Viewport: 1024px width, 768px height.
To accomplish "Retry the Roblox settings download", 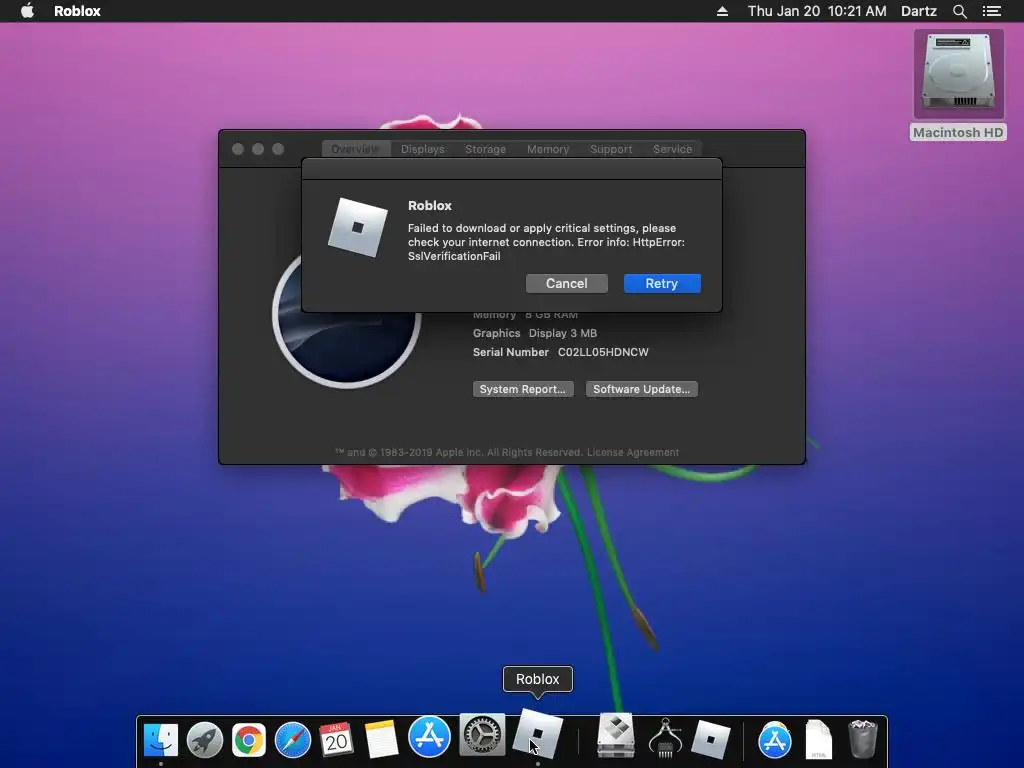I will (x=662, y=283).
